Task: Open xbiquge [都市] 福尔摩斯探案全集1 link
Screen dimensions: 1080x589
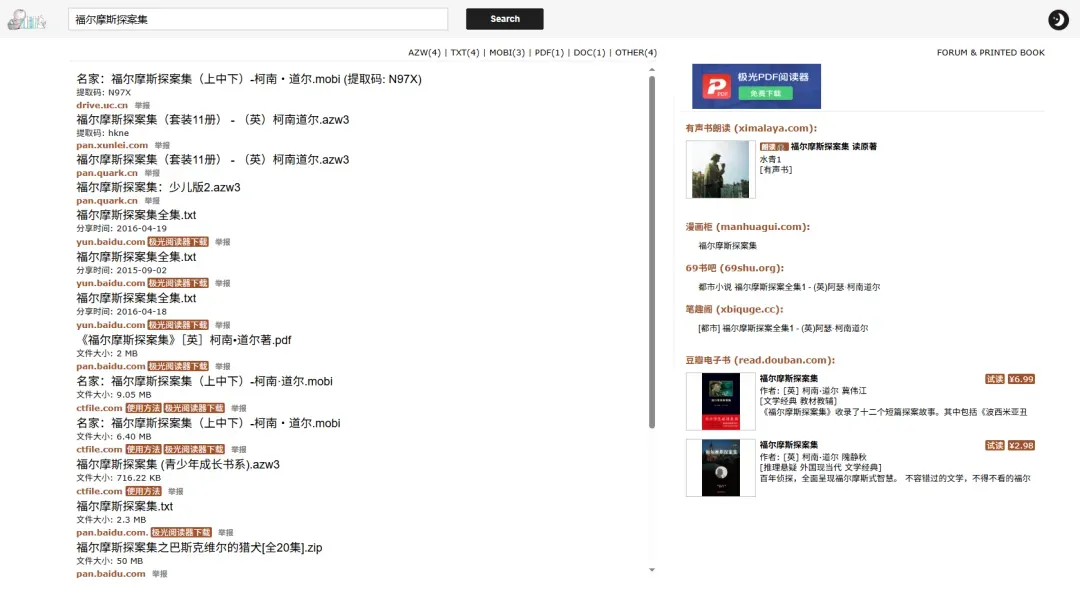Action: click(x=783, y=329)
